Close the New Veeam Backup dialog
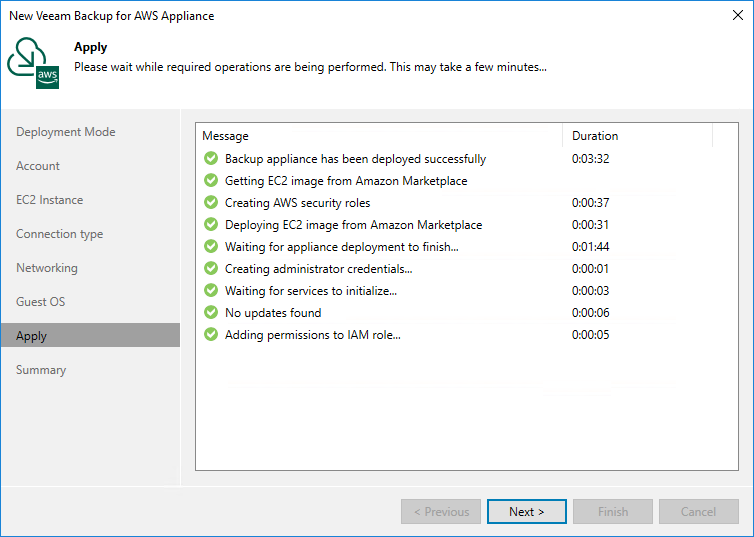The image size is (754, 537). (738, 15)
